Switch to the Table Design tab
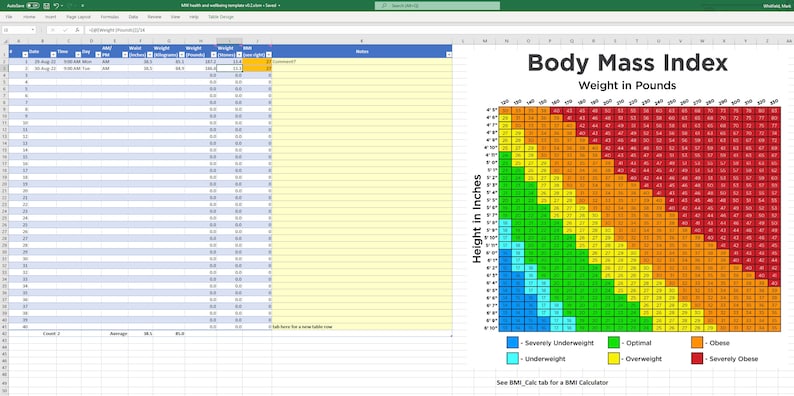 (x=221, y=17)
